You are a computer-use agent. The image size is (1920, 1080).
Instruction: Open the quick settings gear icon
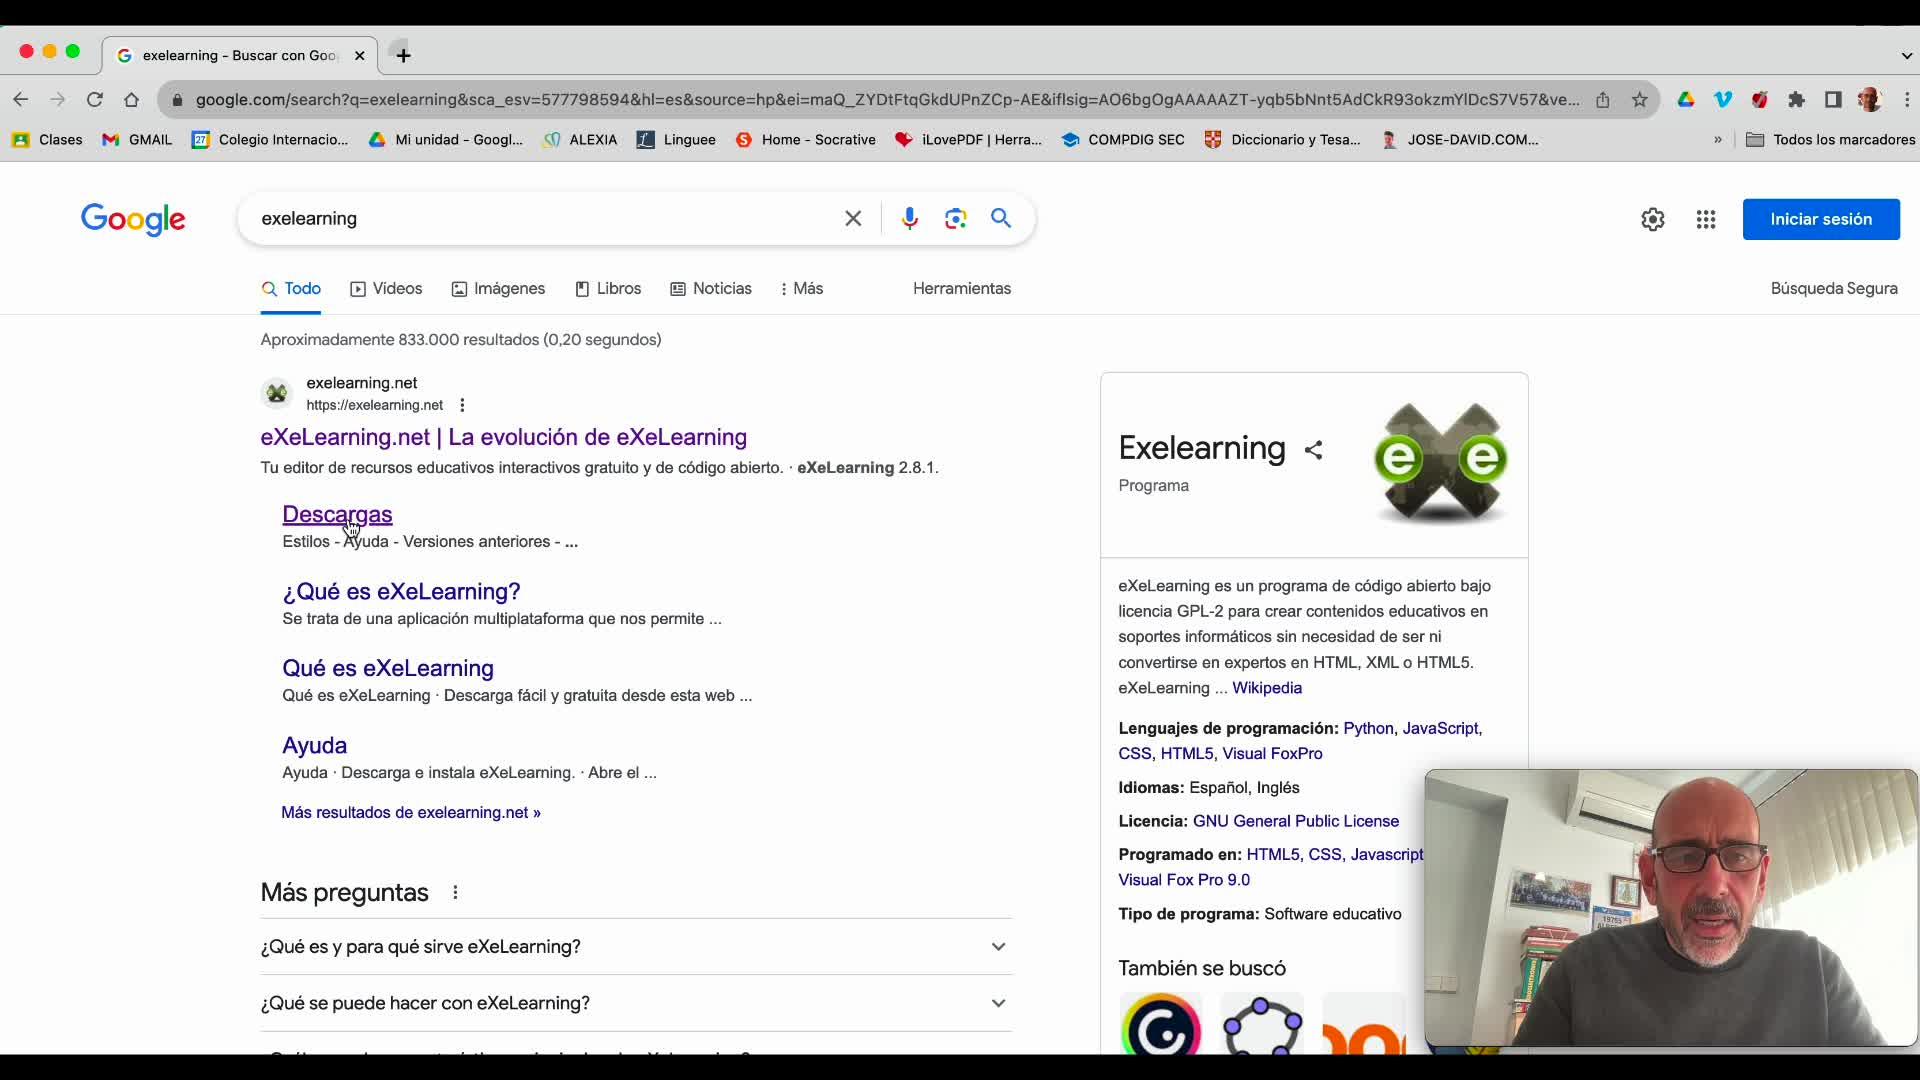(1653, 219)
